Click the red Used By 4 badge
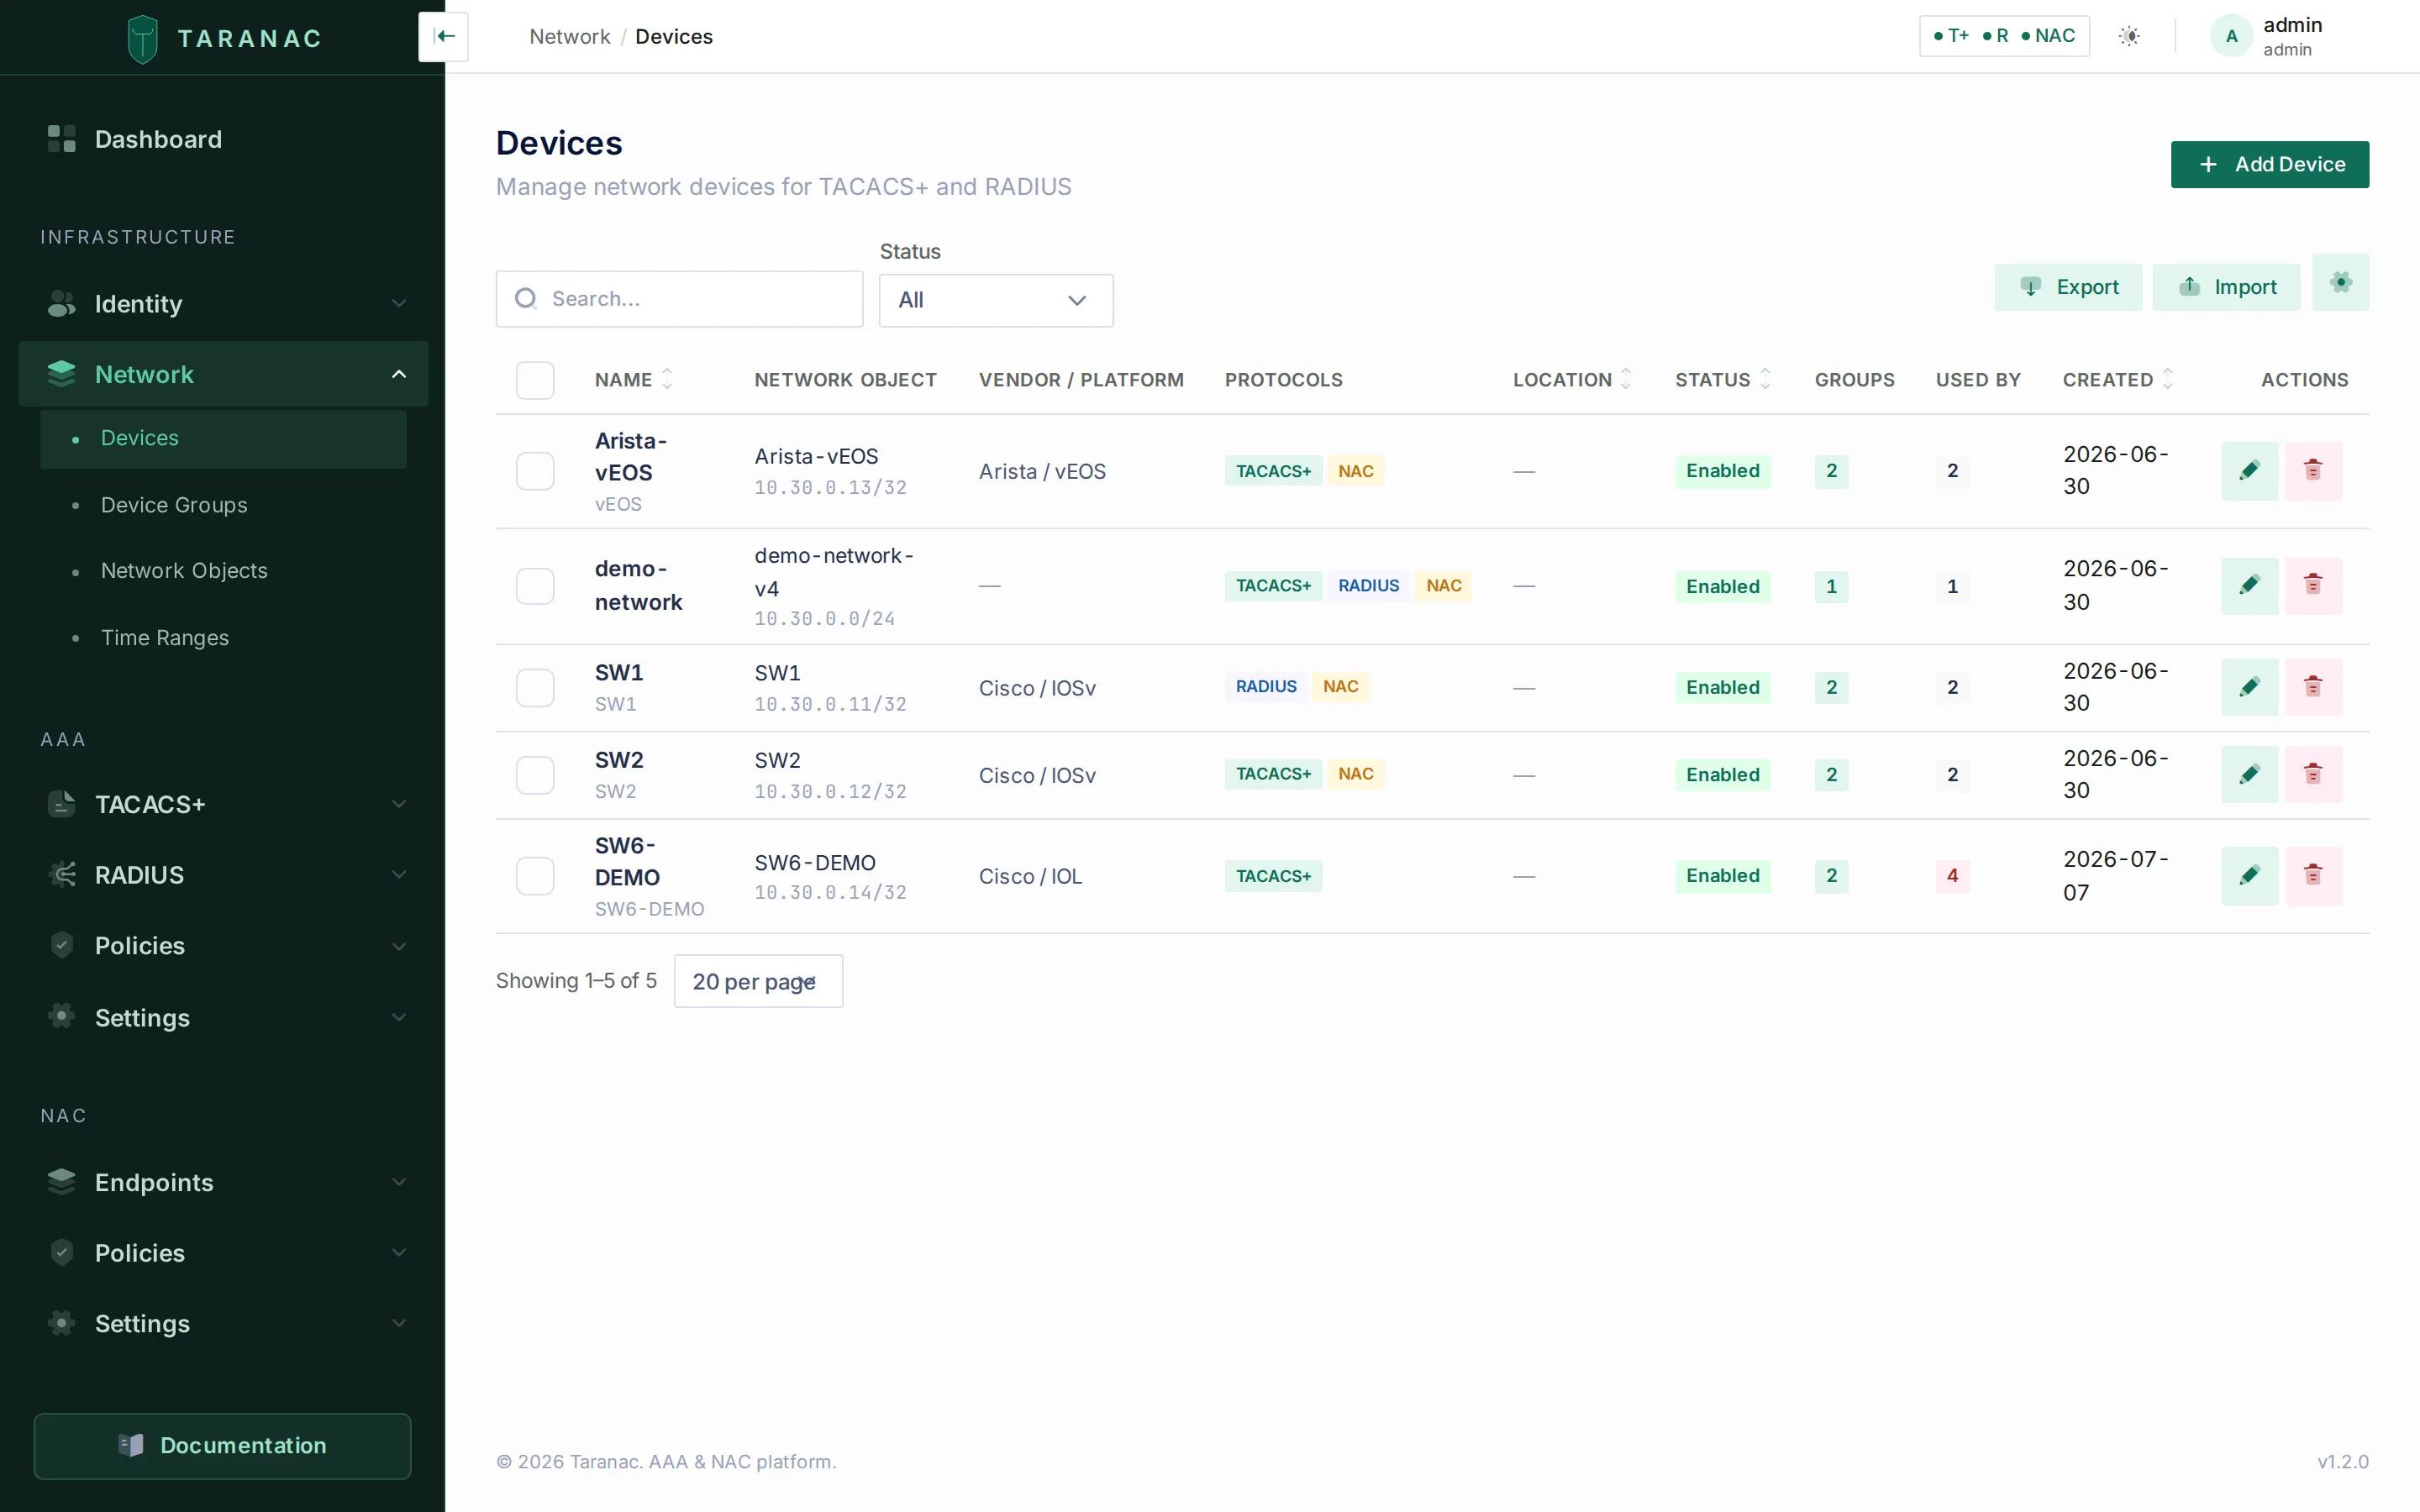 coord(1952,876)
